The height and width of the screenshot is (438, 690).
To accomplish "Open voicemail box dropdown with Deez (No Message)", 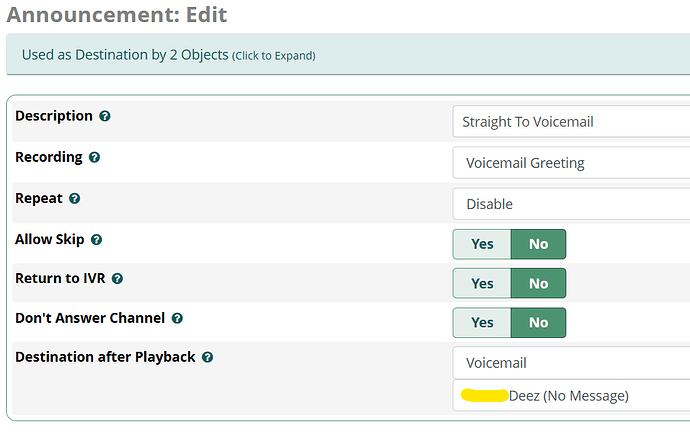I will pyautogui.click(x=571, y=396).
